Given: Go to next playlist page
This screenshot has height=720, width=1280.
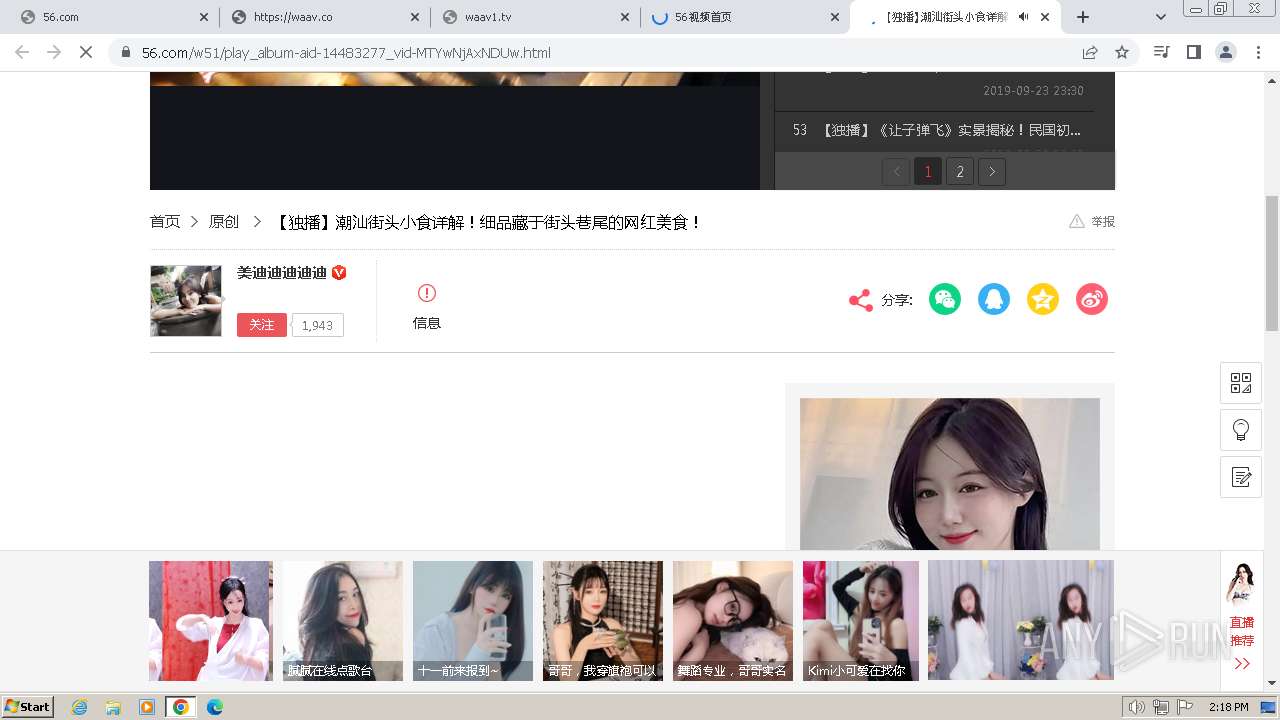Looking at the screenshot, I should 992,172.
